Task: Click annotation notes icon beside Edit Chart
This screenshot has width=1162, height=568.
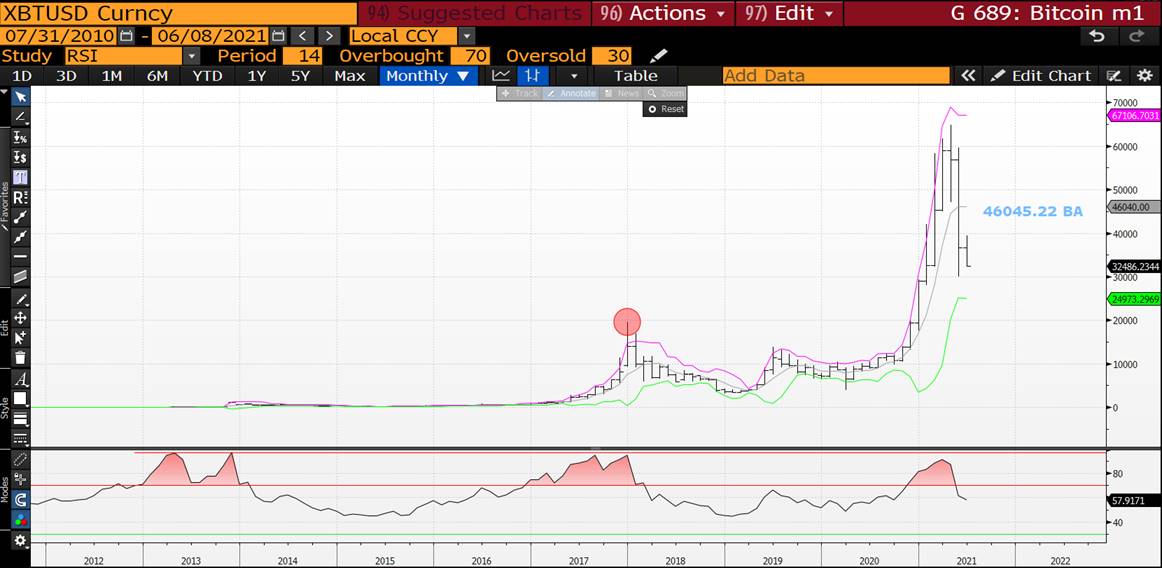Action: 1113,76
